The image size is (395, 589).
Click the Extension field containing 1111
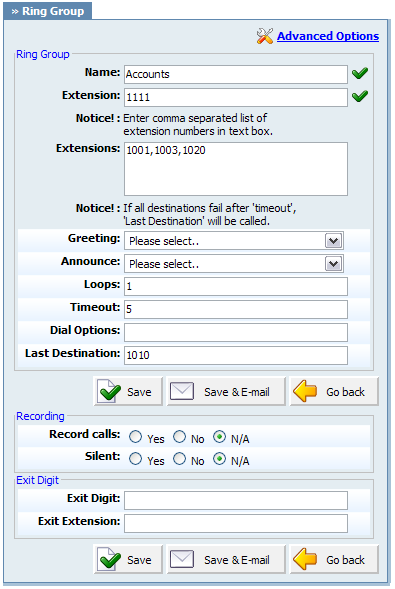tap(236, 97)
